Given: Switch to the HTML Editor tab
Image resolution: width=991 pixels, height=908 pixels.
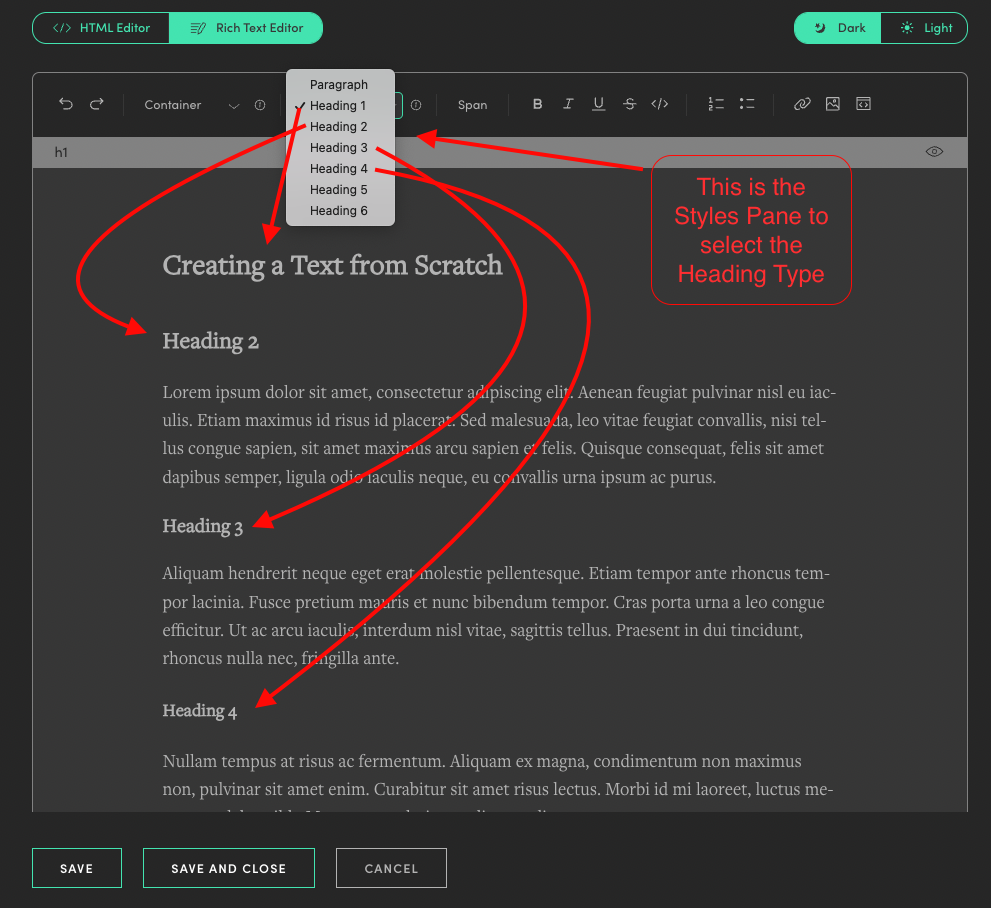Looking at the screenshot, I should [100, 27].
